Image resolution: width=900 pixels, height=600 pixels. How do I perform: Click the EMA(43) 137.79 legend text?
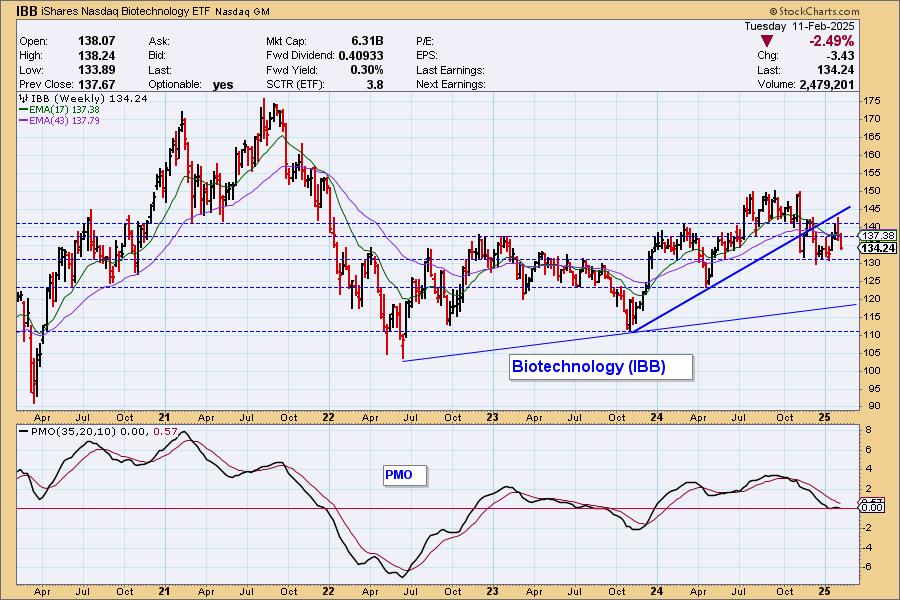coord(64,121)
